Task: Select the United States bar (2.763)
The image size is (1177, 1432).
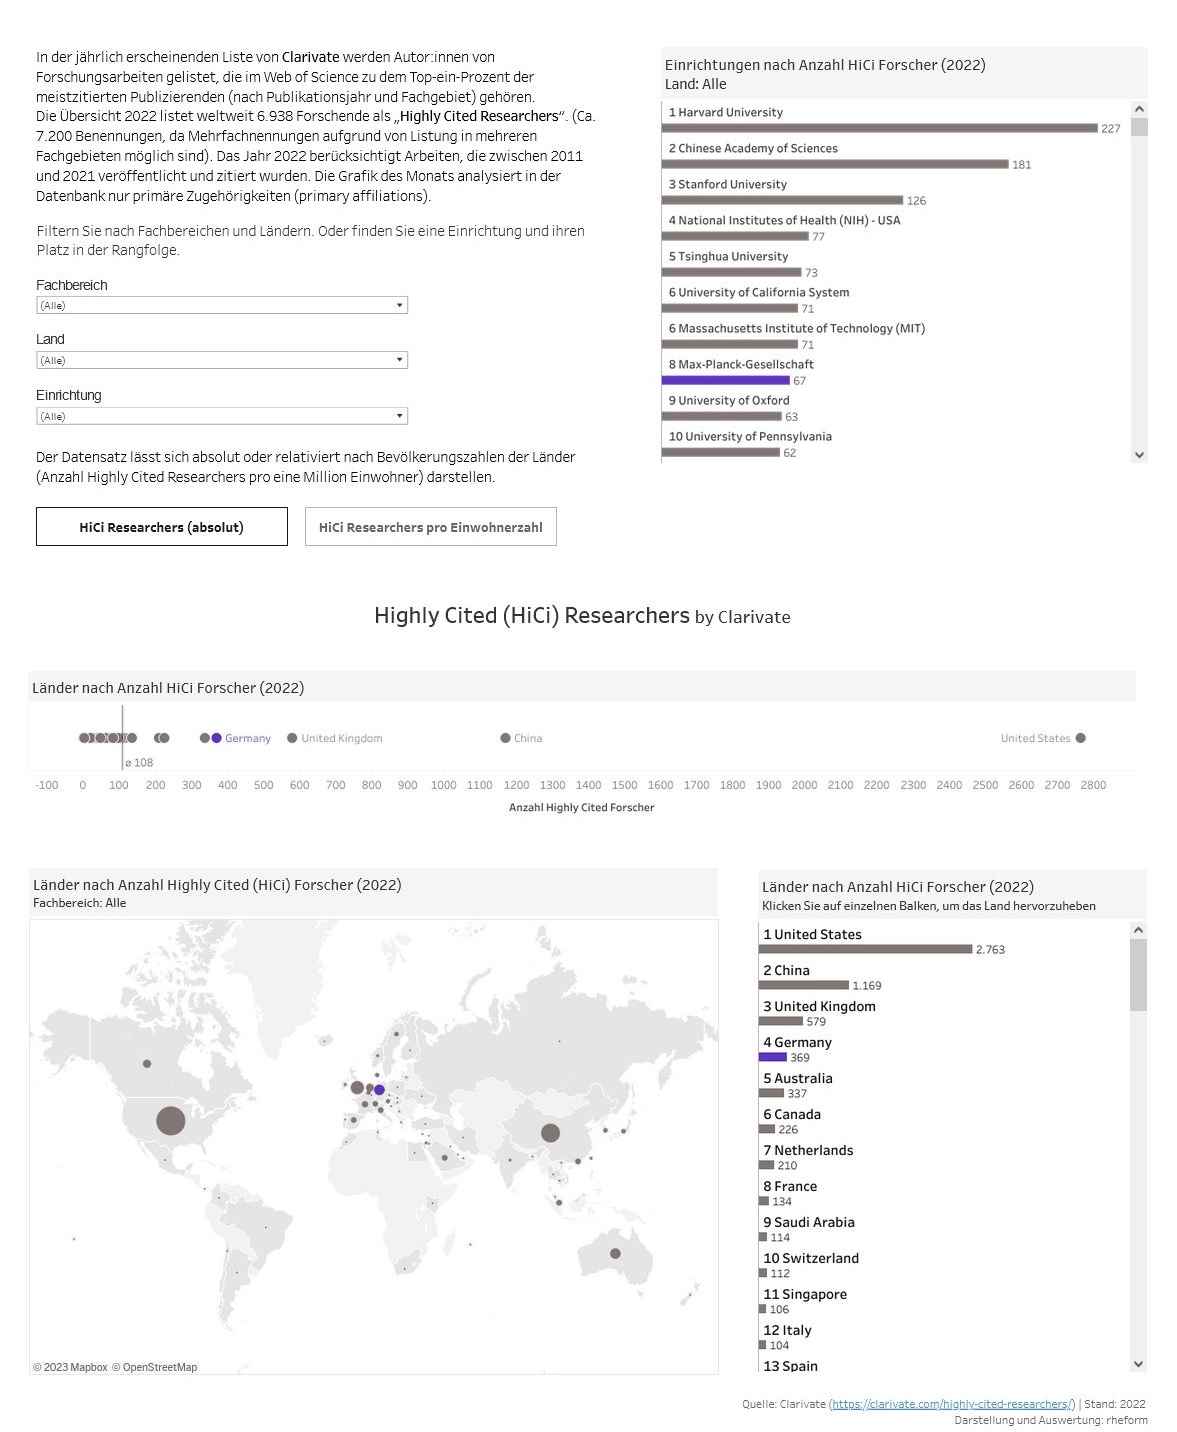Action: click(x=865, y=949)
